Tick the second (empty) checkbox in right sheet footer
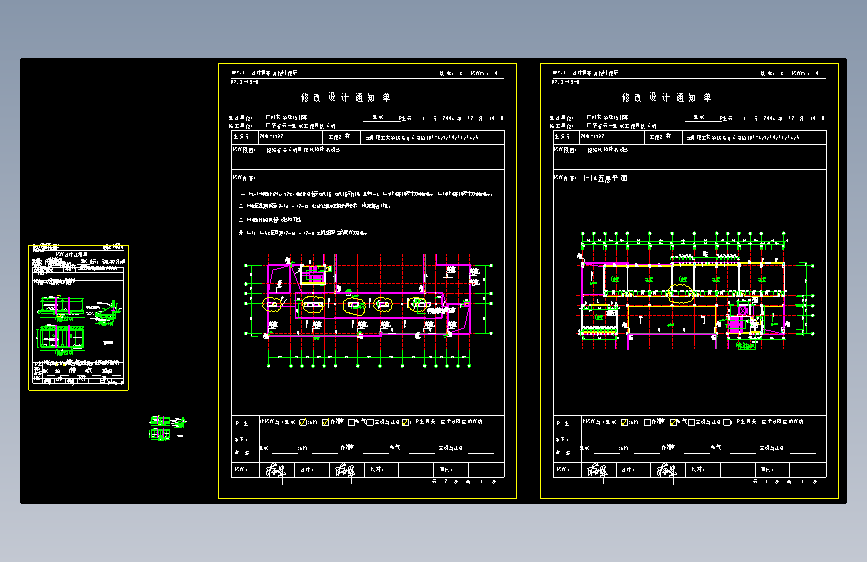Image resolution: width=867 pixels, height=562 pixels. coord(647,422)
